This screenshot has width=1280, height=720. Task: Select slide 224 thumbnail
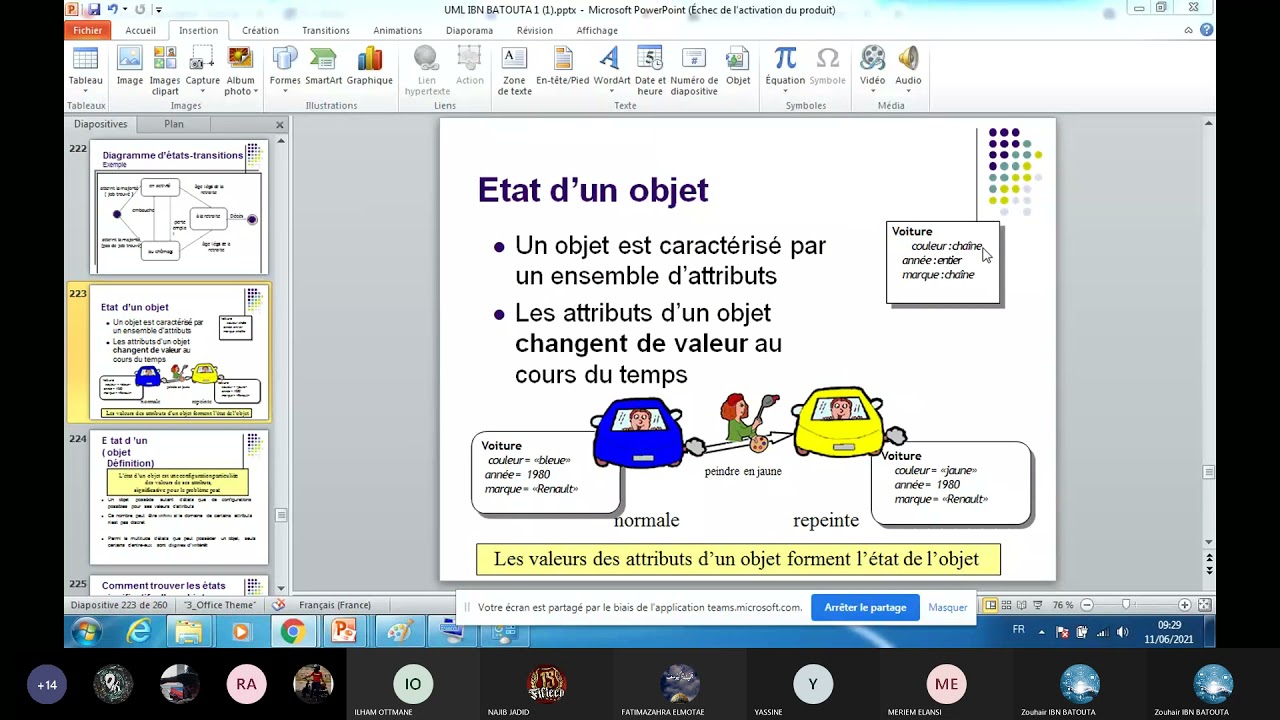coord(179,498)
